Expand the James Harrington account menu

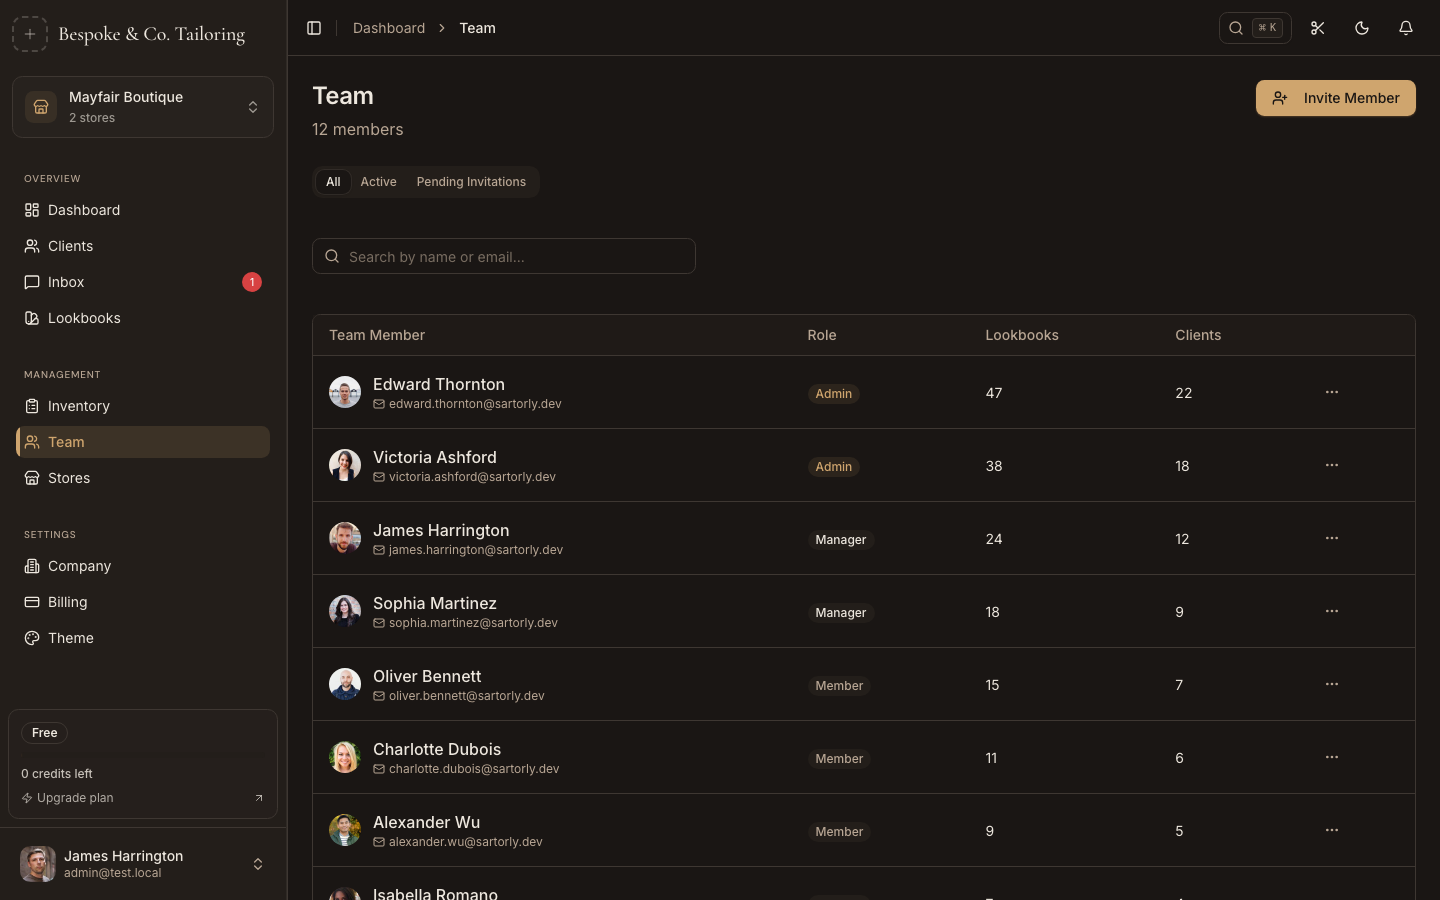(x=142, y=864)
